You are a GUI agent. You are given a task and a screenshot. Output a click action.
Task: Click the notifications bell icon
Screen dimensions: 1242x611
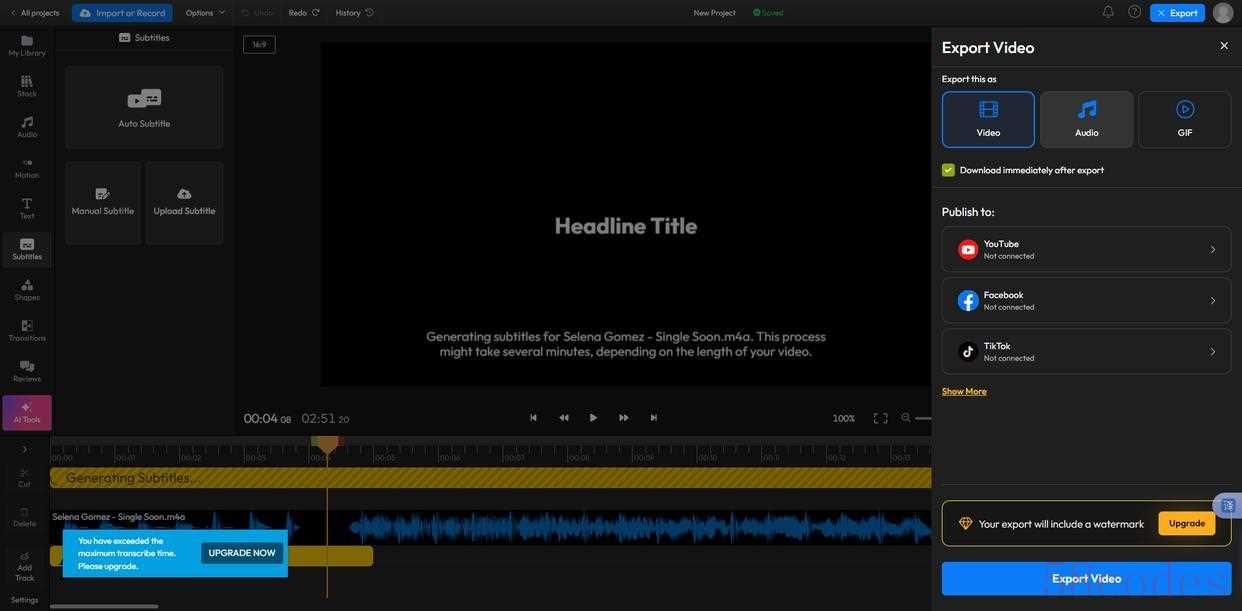[1108, 12]
